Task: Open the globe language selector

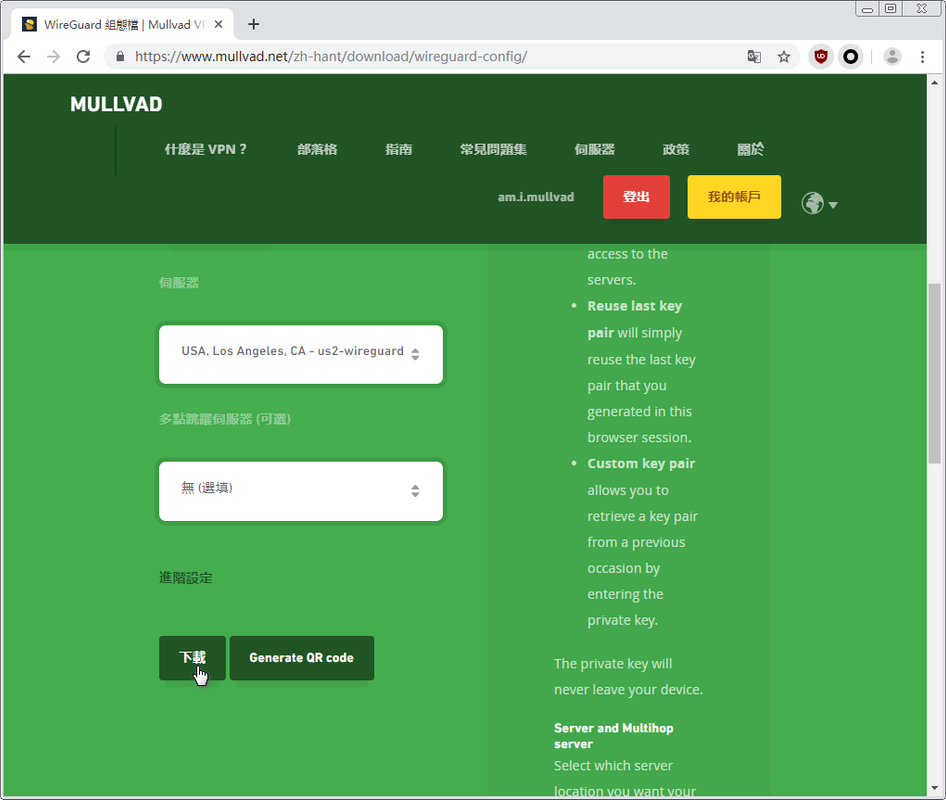Action: tap(819, 203)
